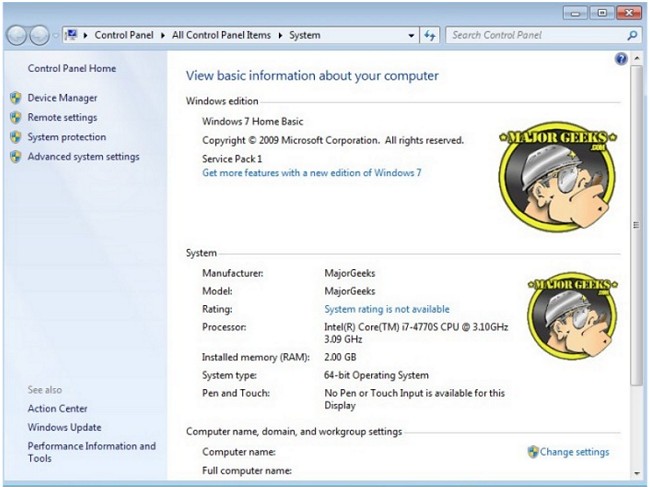
Task: Open the address bar history dropdown
Action: click(411, 36)
